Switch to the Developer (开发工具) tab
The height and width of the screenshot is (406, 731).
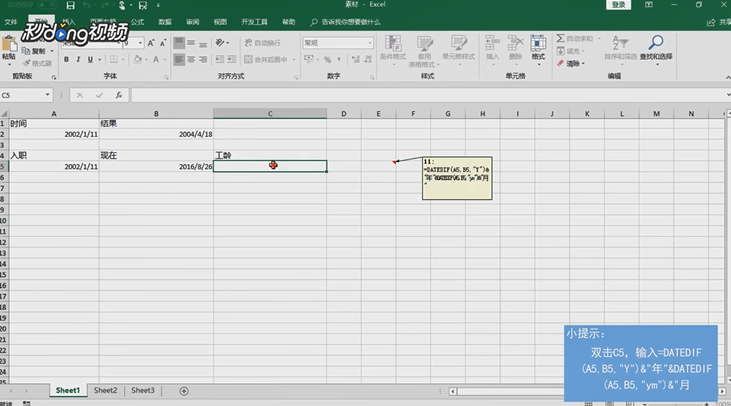coord(254,22)
